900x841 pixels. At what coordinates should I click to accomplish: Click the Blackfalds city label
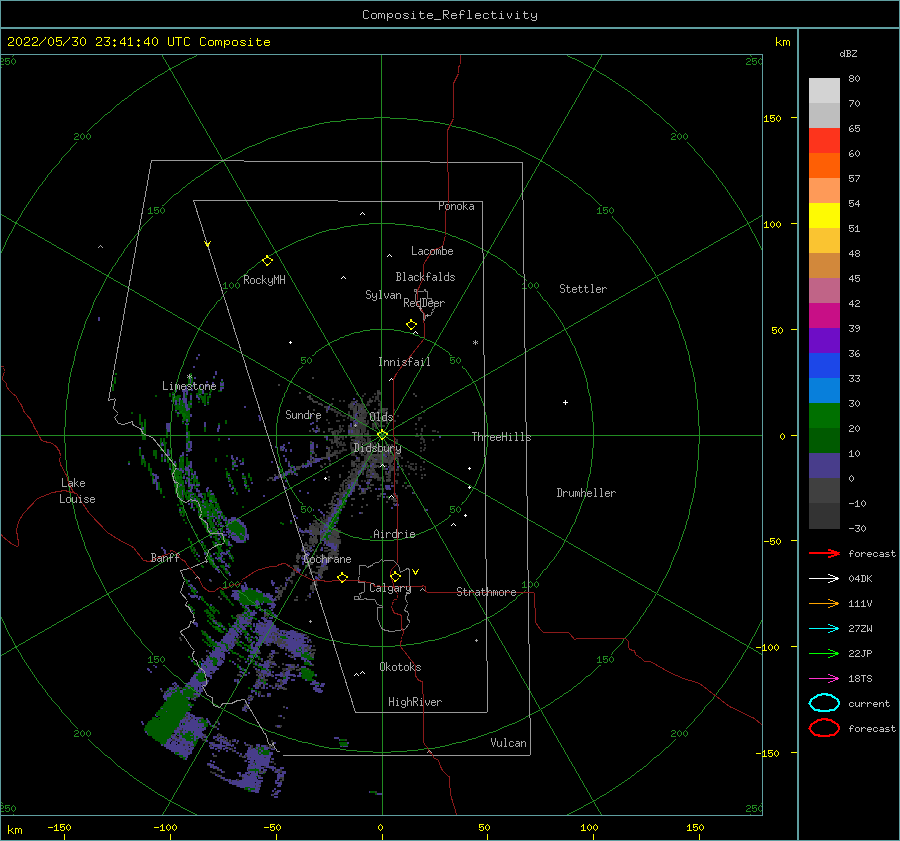click(x=425, y=277)
